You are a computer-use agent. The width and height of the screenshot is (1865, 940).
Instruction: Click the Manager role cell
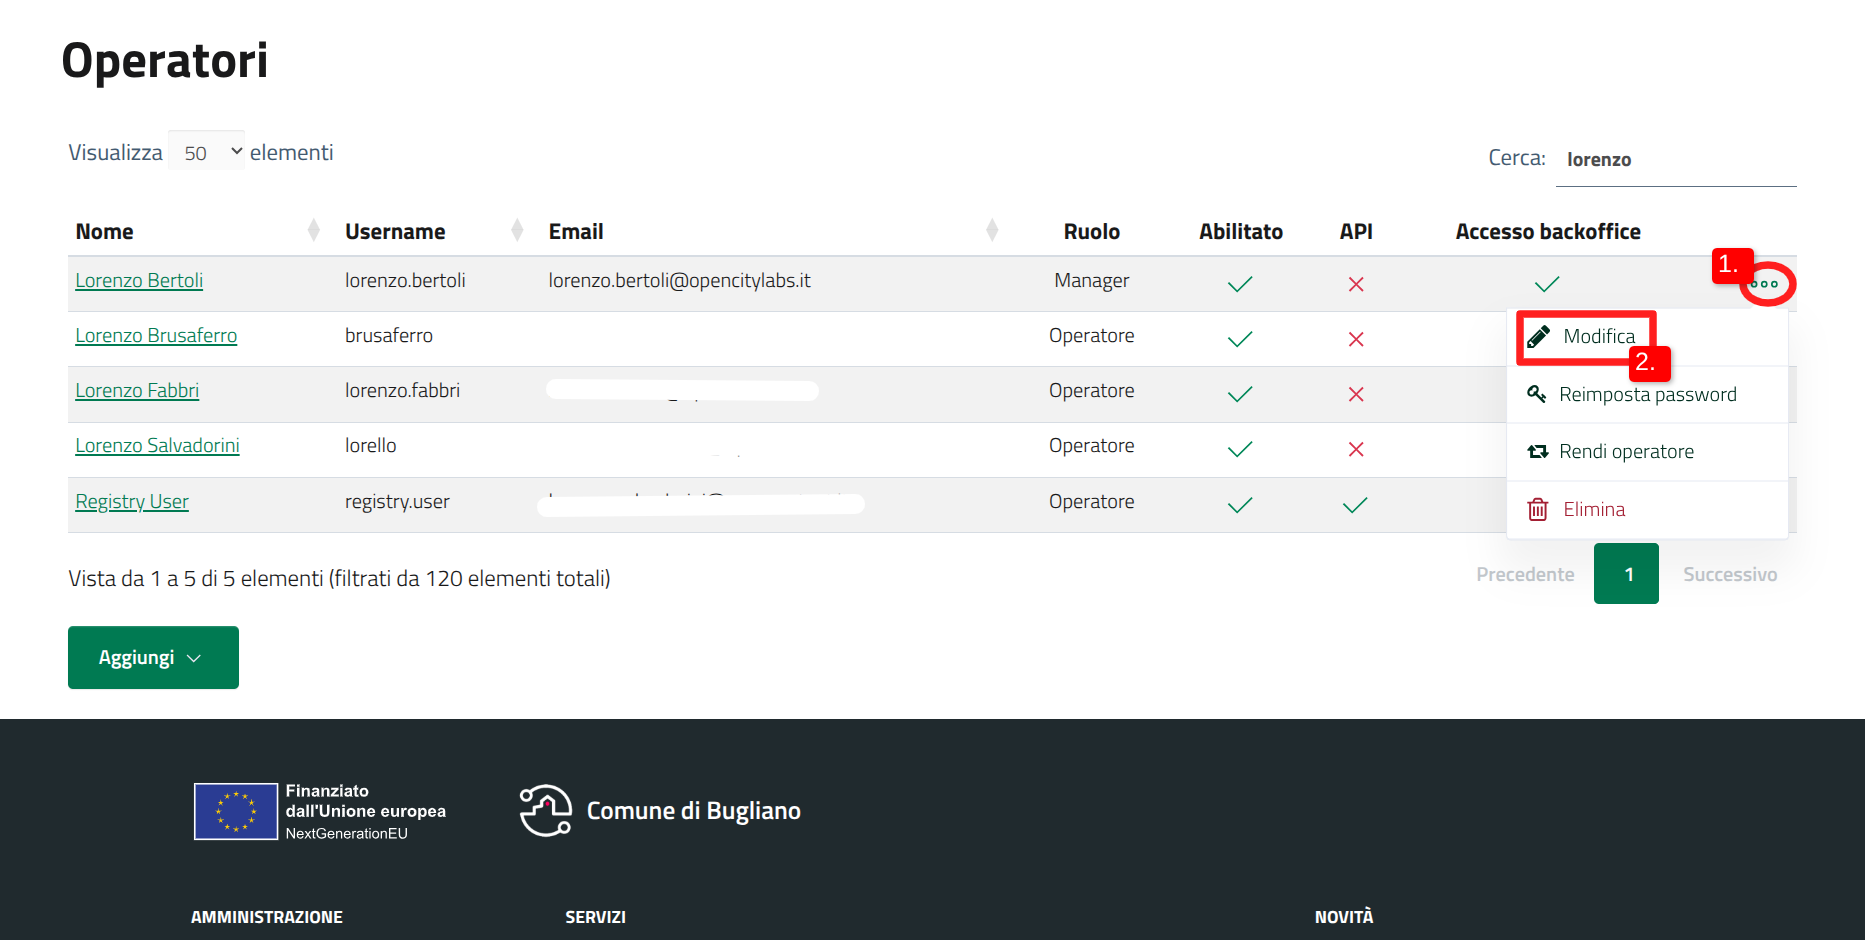click(x=1091, y=280)
